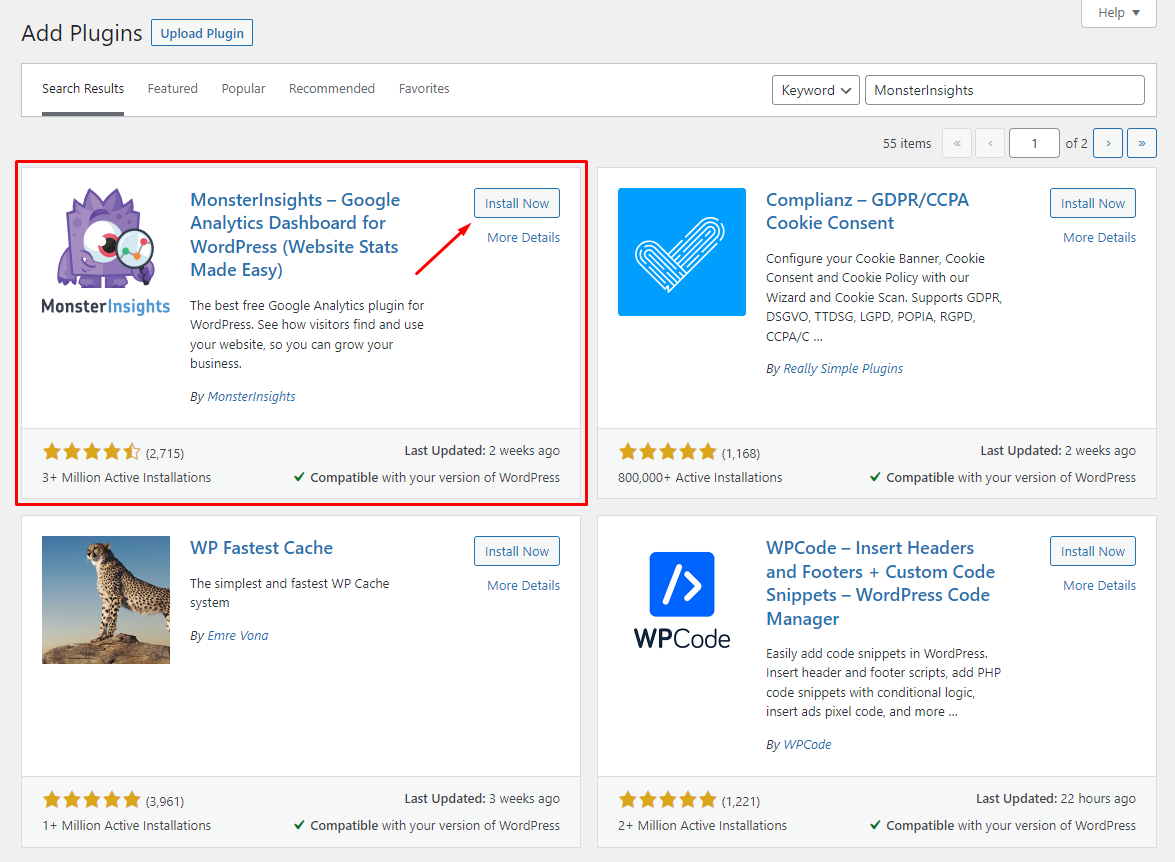Install the WPCode plugin
Image resolution: width=1175 pixels, height=862 pixels.
[1093, 551]
